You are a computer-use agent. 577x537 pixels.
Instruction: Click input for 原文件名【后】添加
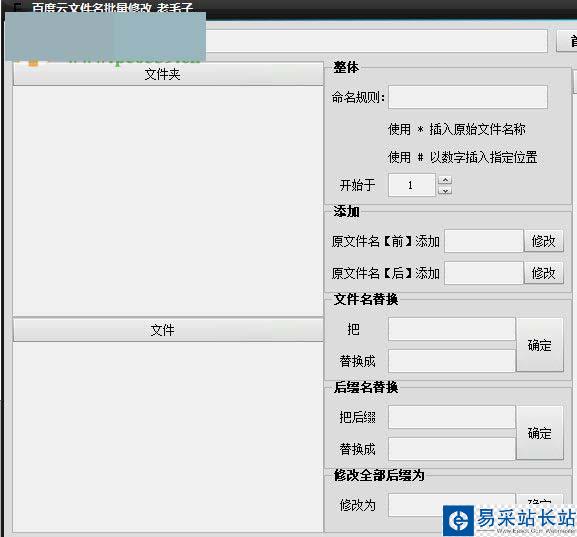coord(484,273)
